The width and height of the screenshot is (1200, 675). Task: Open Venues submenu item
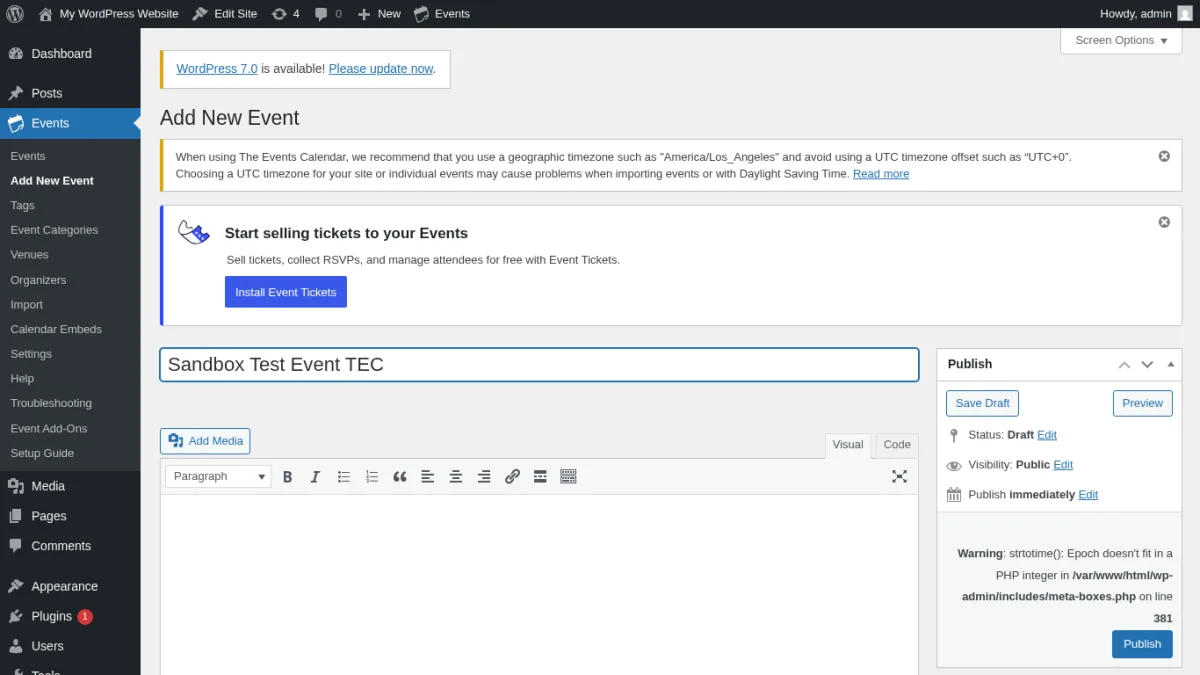tap(29, 255)
